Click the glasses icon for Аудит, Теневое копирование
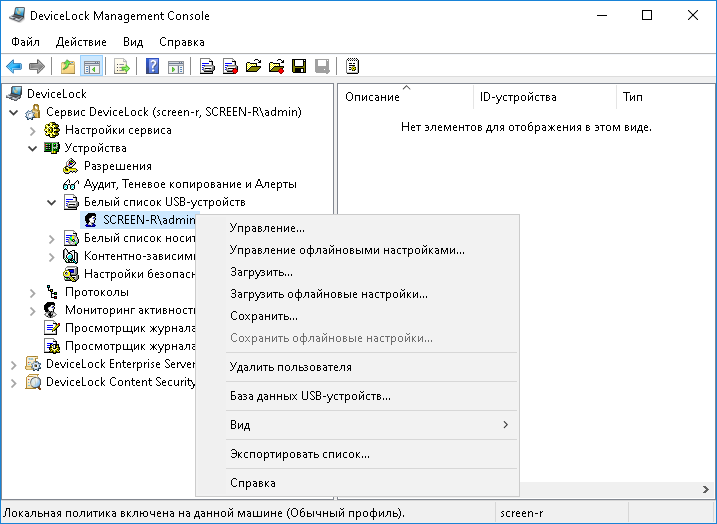 (70, 184)
